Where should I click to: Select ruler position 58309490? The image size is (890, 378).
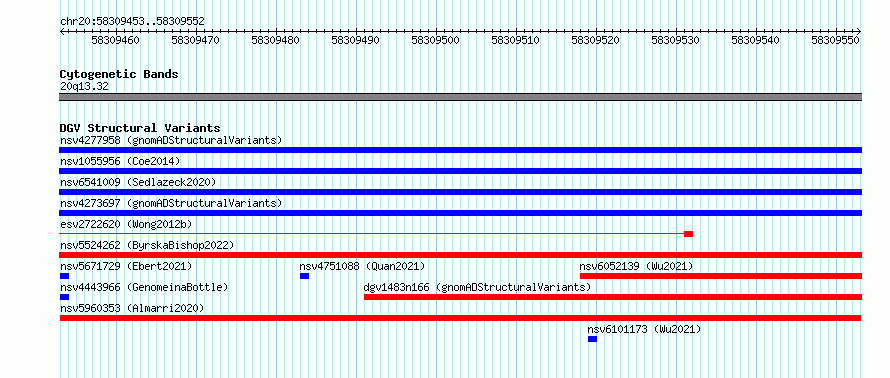pos(355,40)
